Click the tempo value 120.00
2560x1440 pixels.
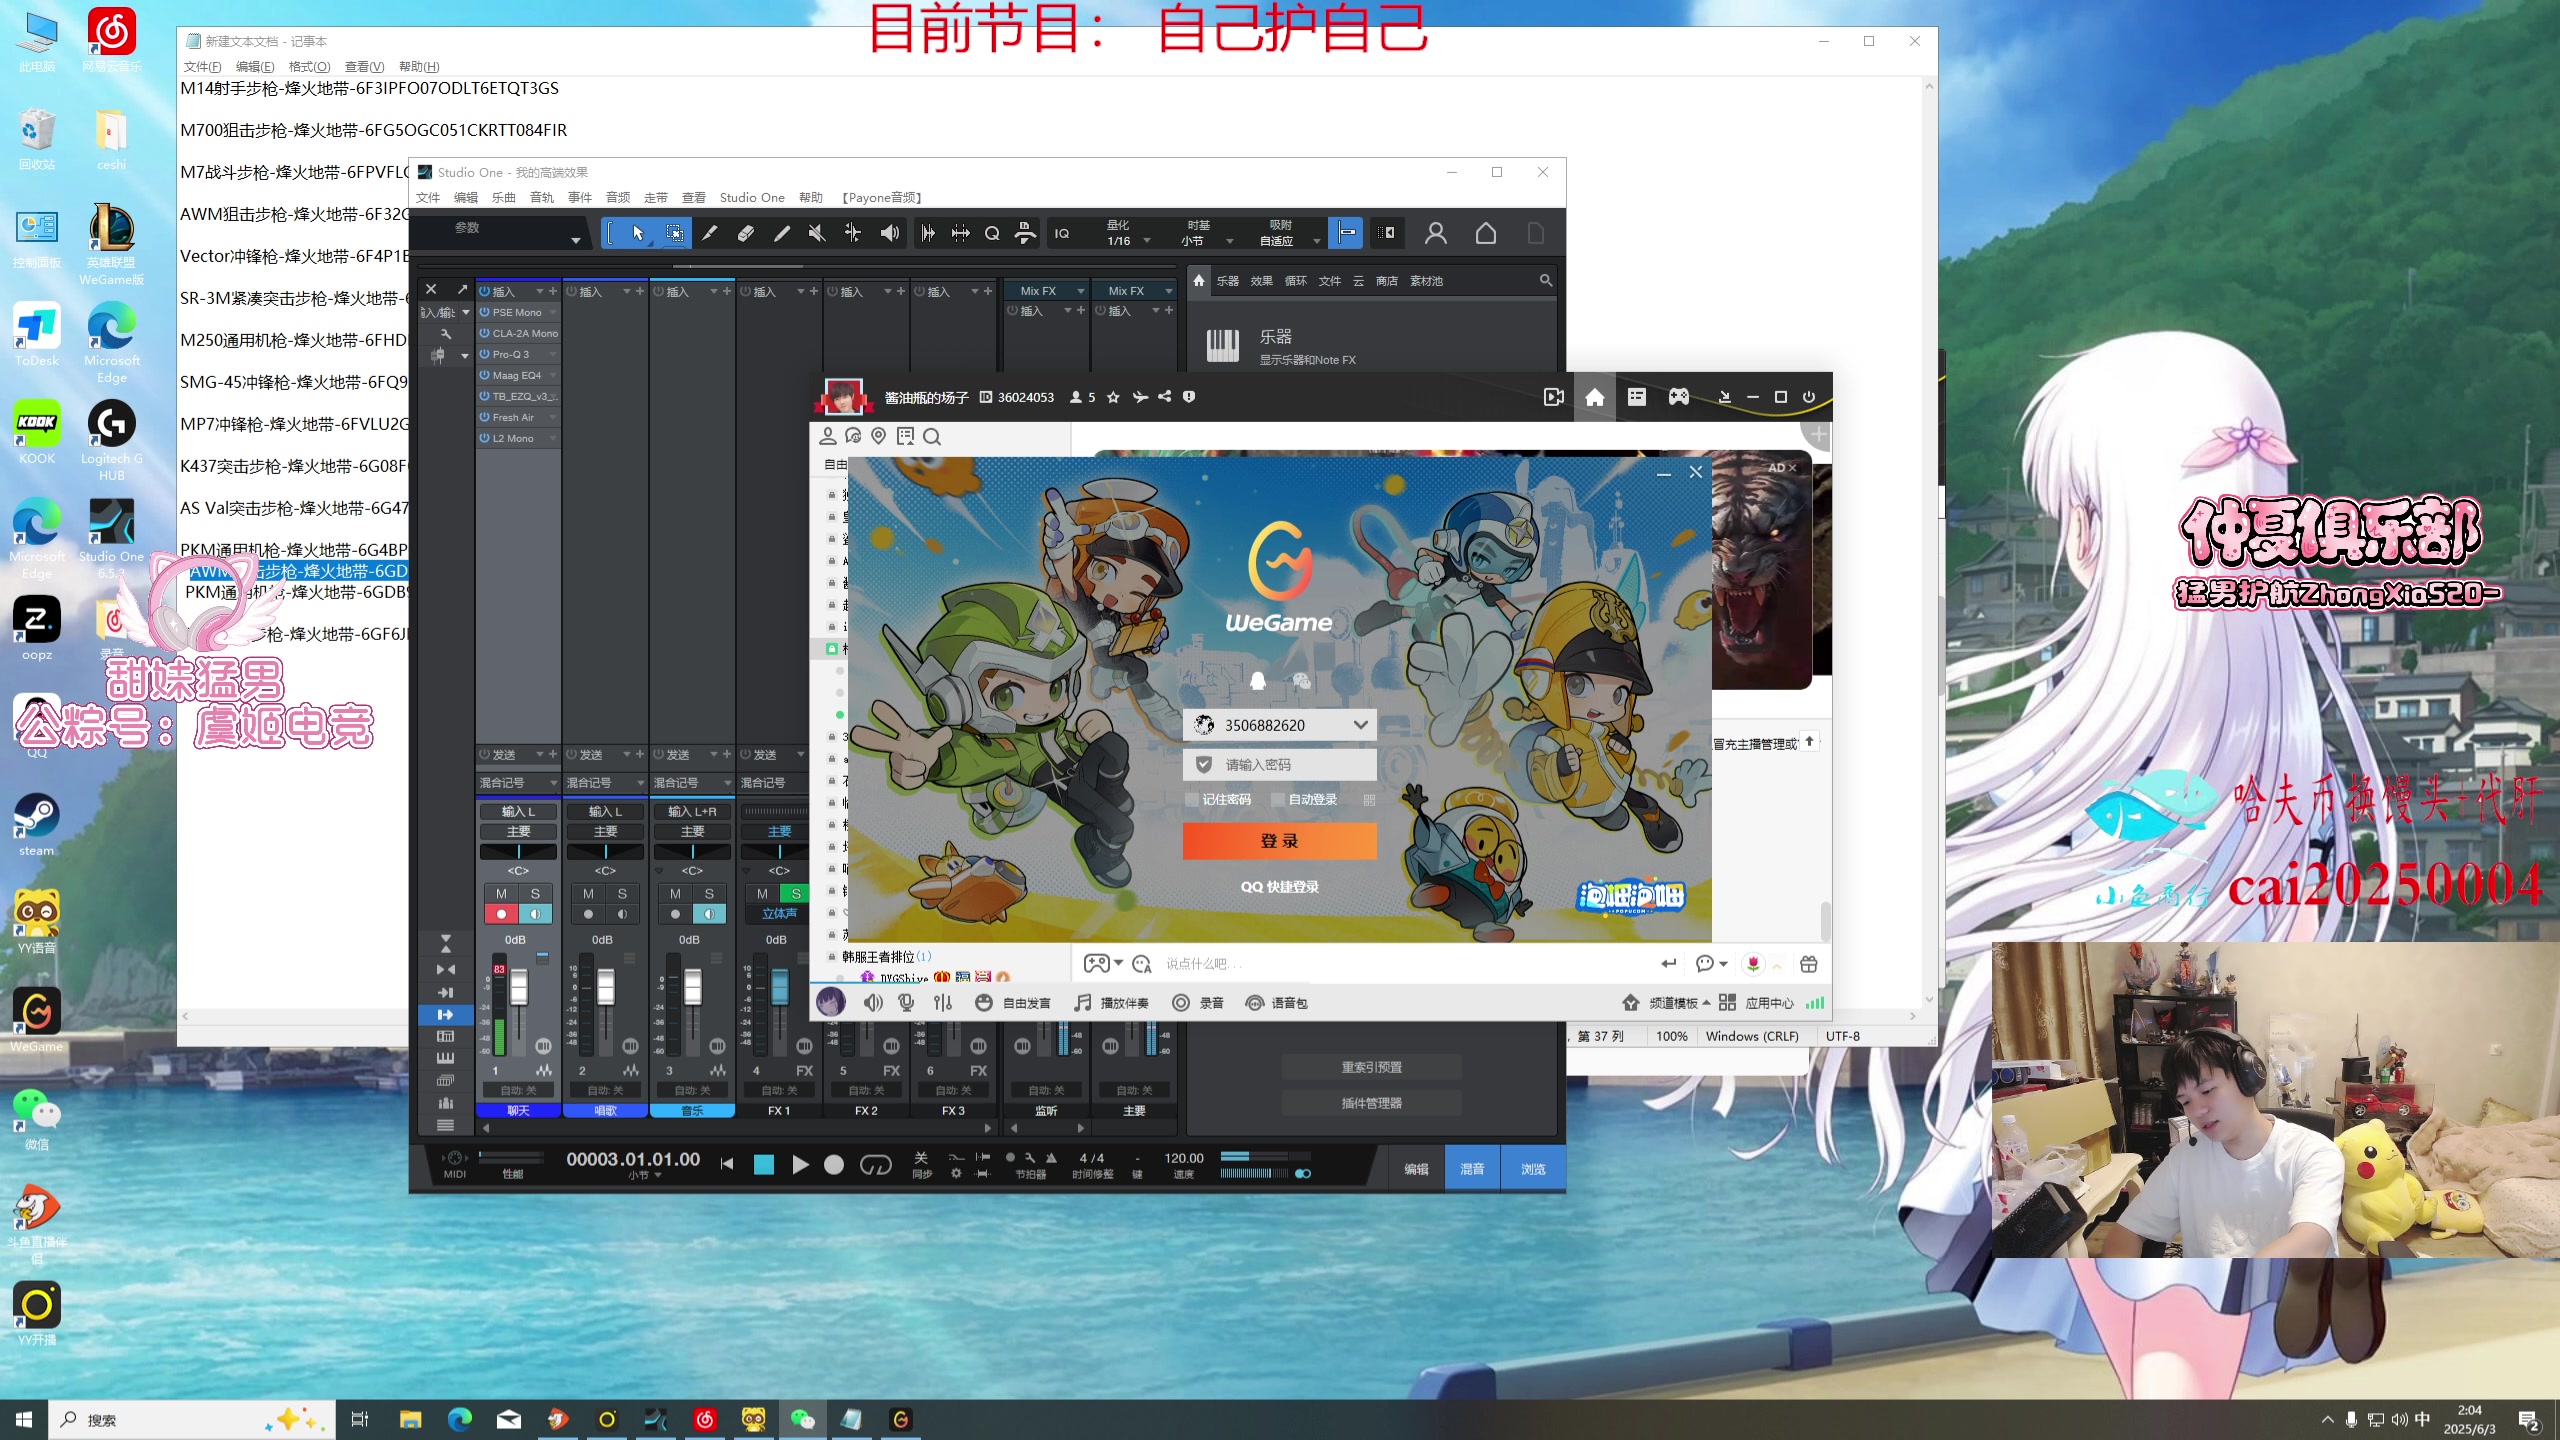click(x=1184, y=1158)
